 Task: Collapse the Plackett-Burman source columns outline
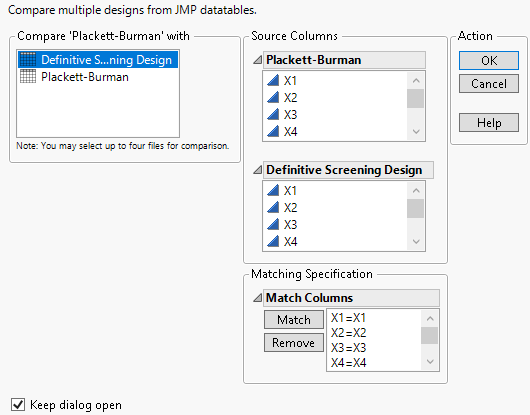(x=258, y=60)
